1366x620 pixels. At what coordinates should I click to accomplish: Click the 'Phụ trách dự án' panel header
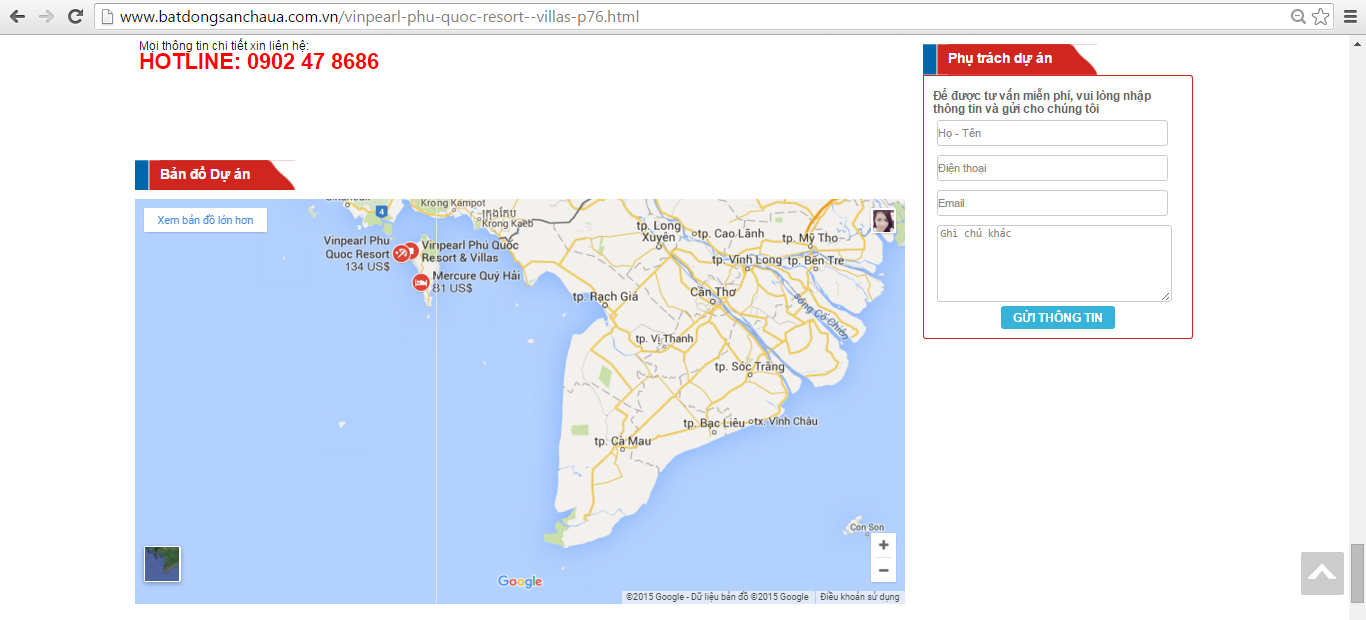pyautogui.click(x=1010, y=59)
